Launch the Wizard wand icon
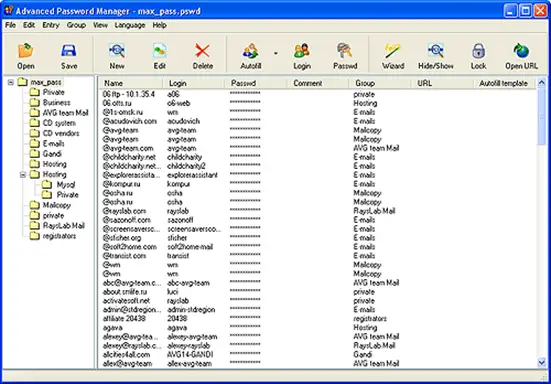This screenshot has height=384, width=551. pyautogui.click(x=393, y=51)
